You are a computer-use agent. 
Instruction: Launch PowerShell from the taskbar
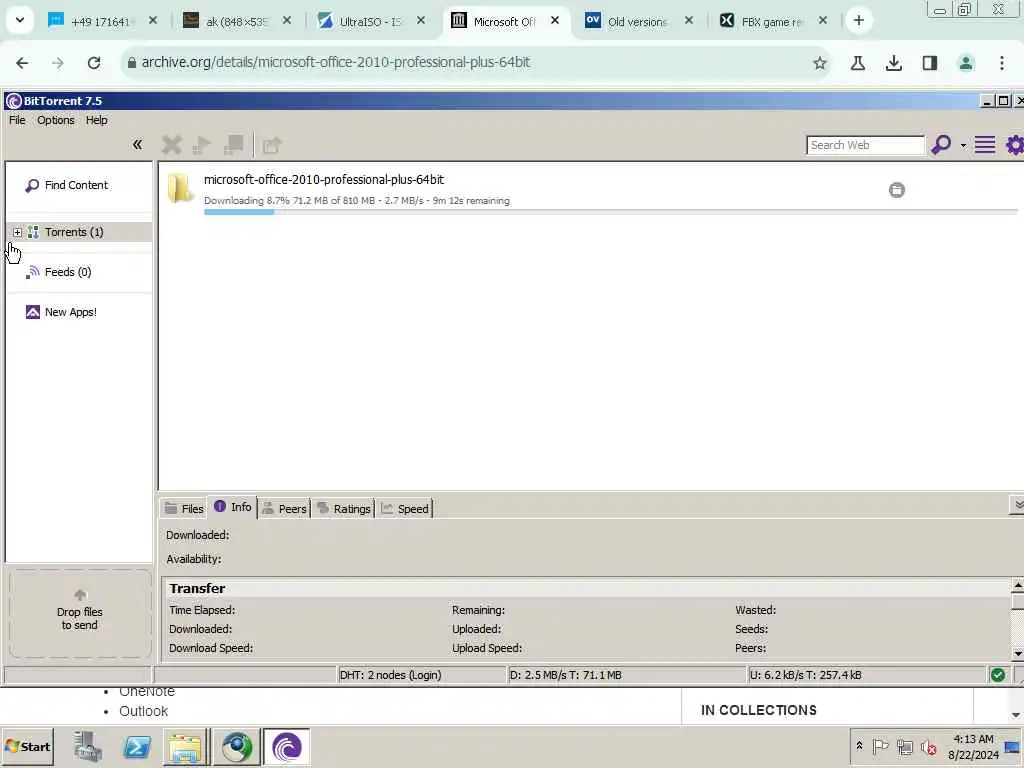click(137, 746)
